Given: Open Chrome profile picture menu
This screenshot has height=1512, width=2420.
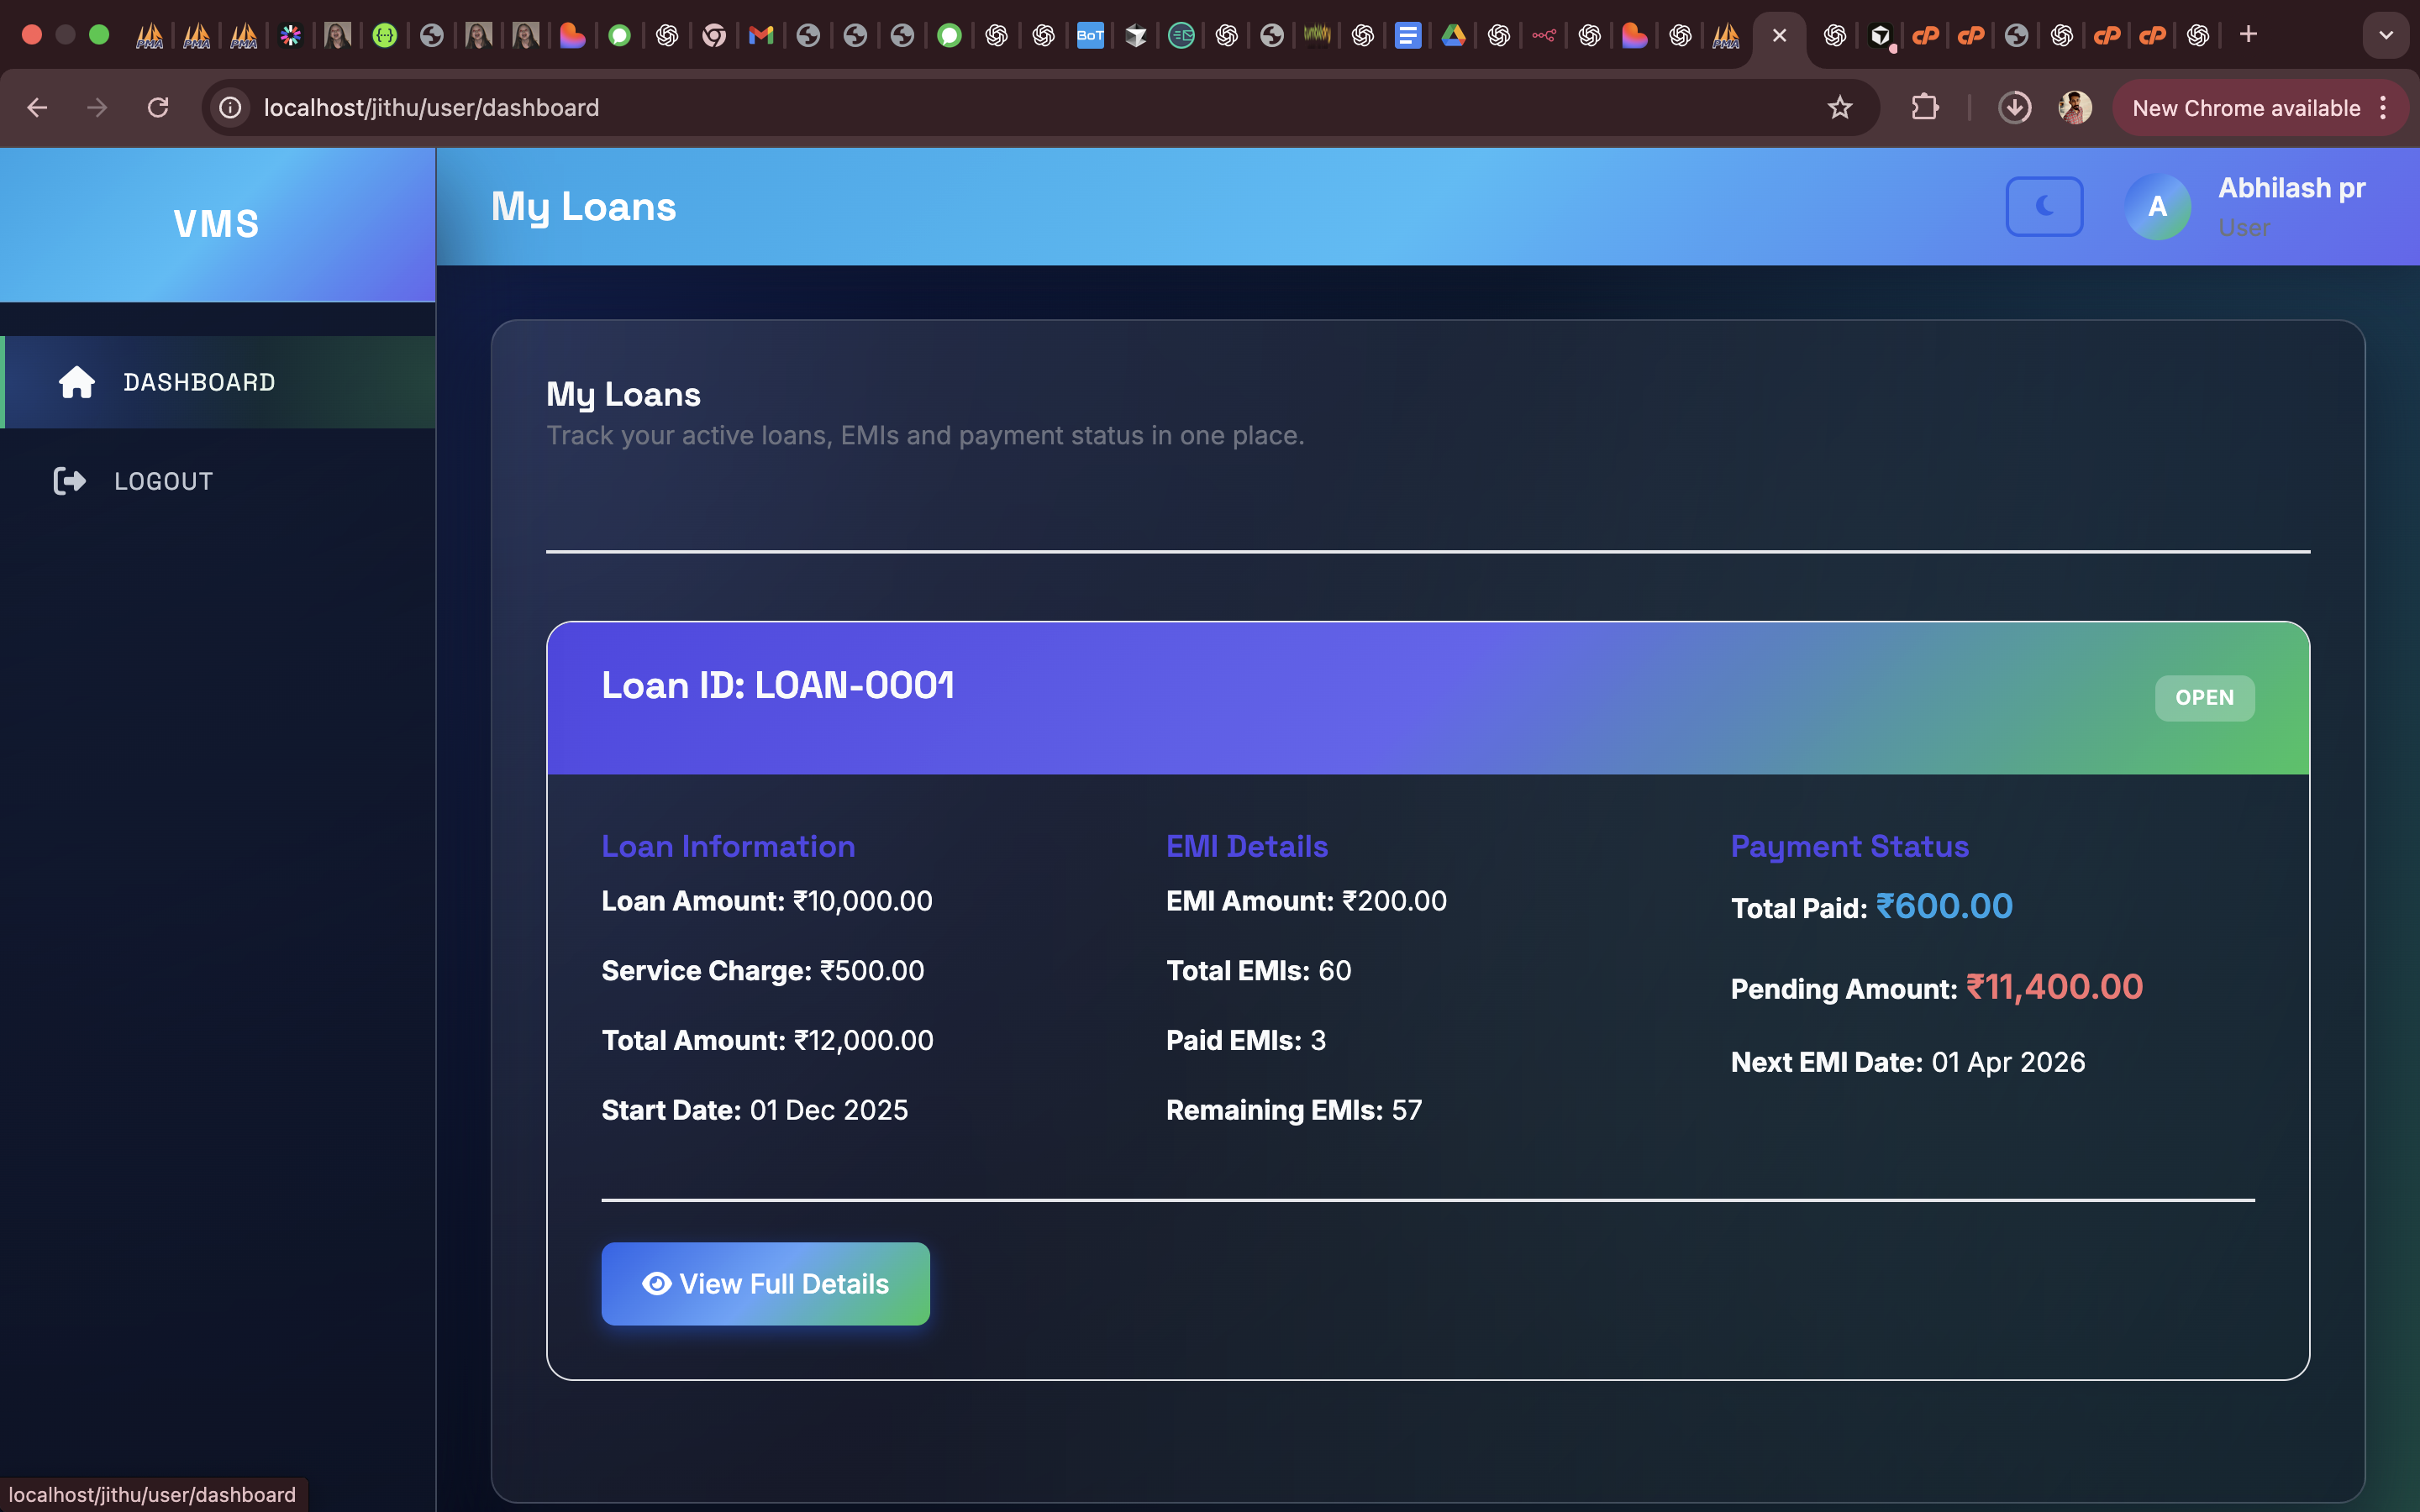Looking at the screenshot, I should point(2074,108).
